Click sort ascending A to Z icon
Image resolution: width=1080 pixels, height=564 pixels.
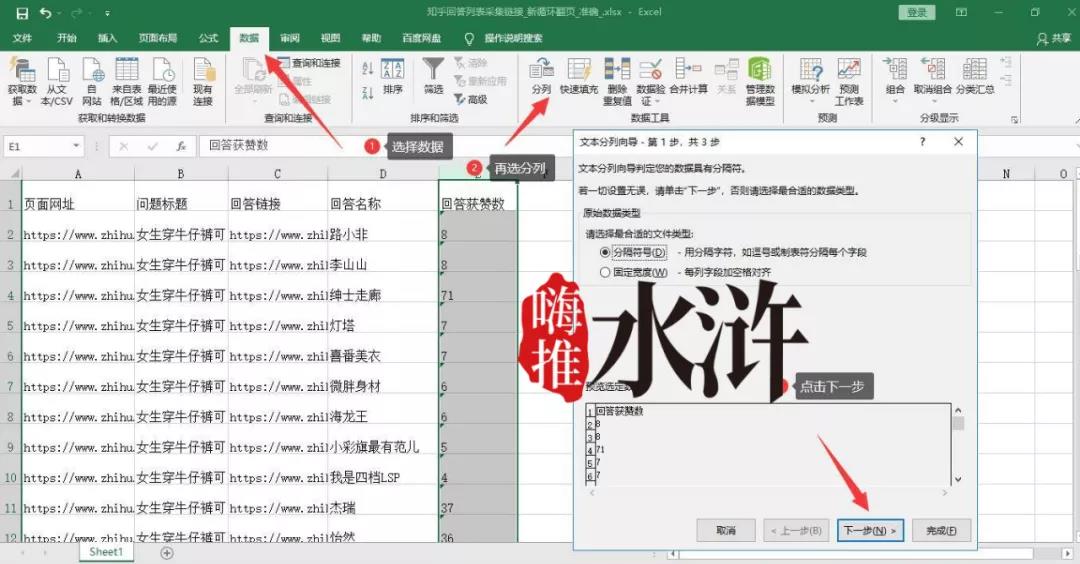[368, 68]
